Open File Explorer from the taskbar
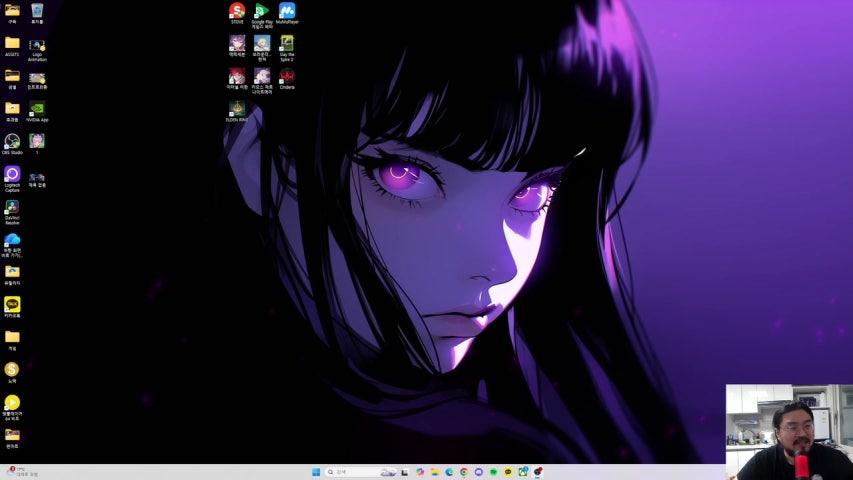This screenshot has width=853, height=480. (x=435, y=472)
